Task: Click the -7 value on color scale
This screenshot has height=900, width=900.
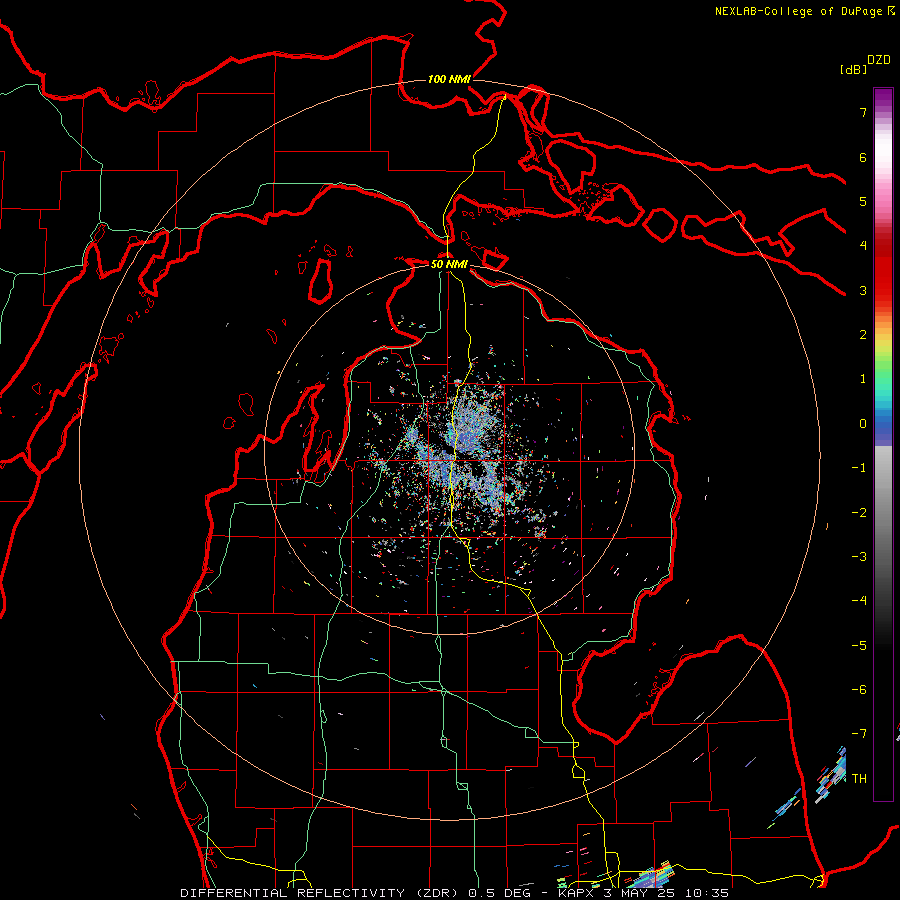Action: (x=859, y=734)
